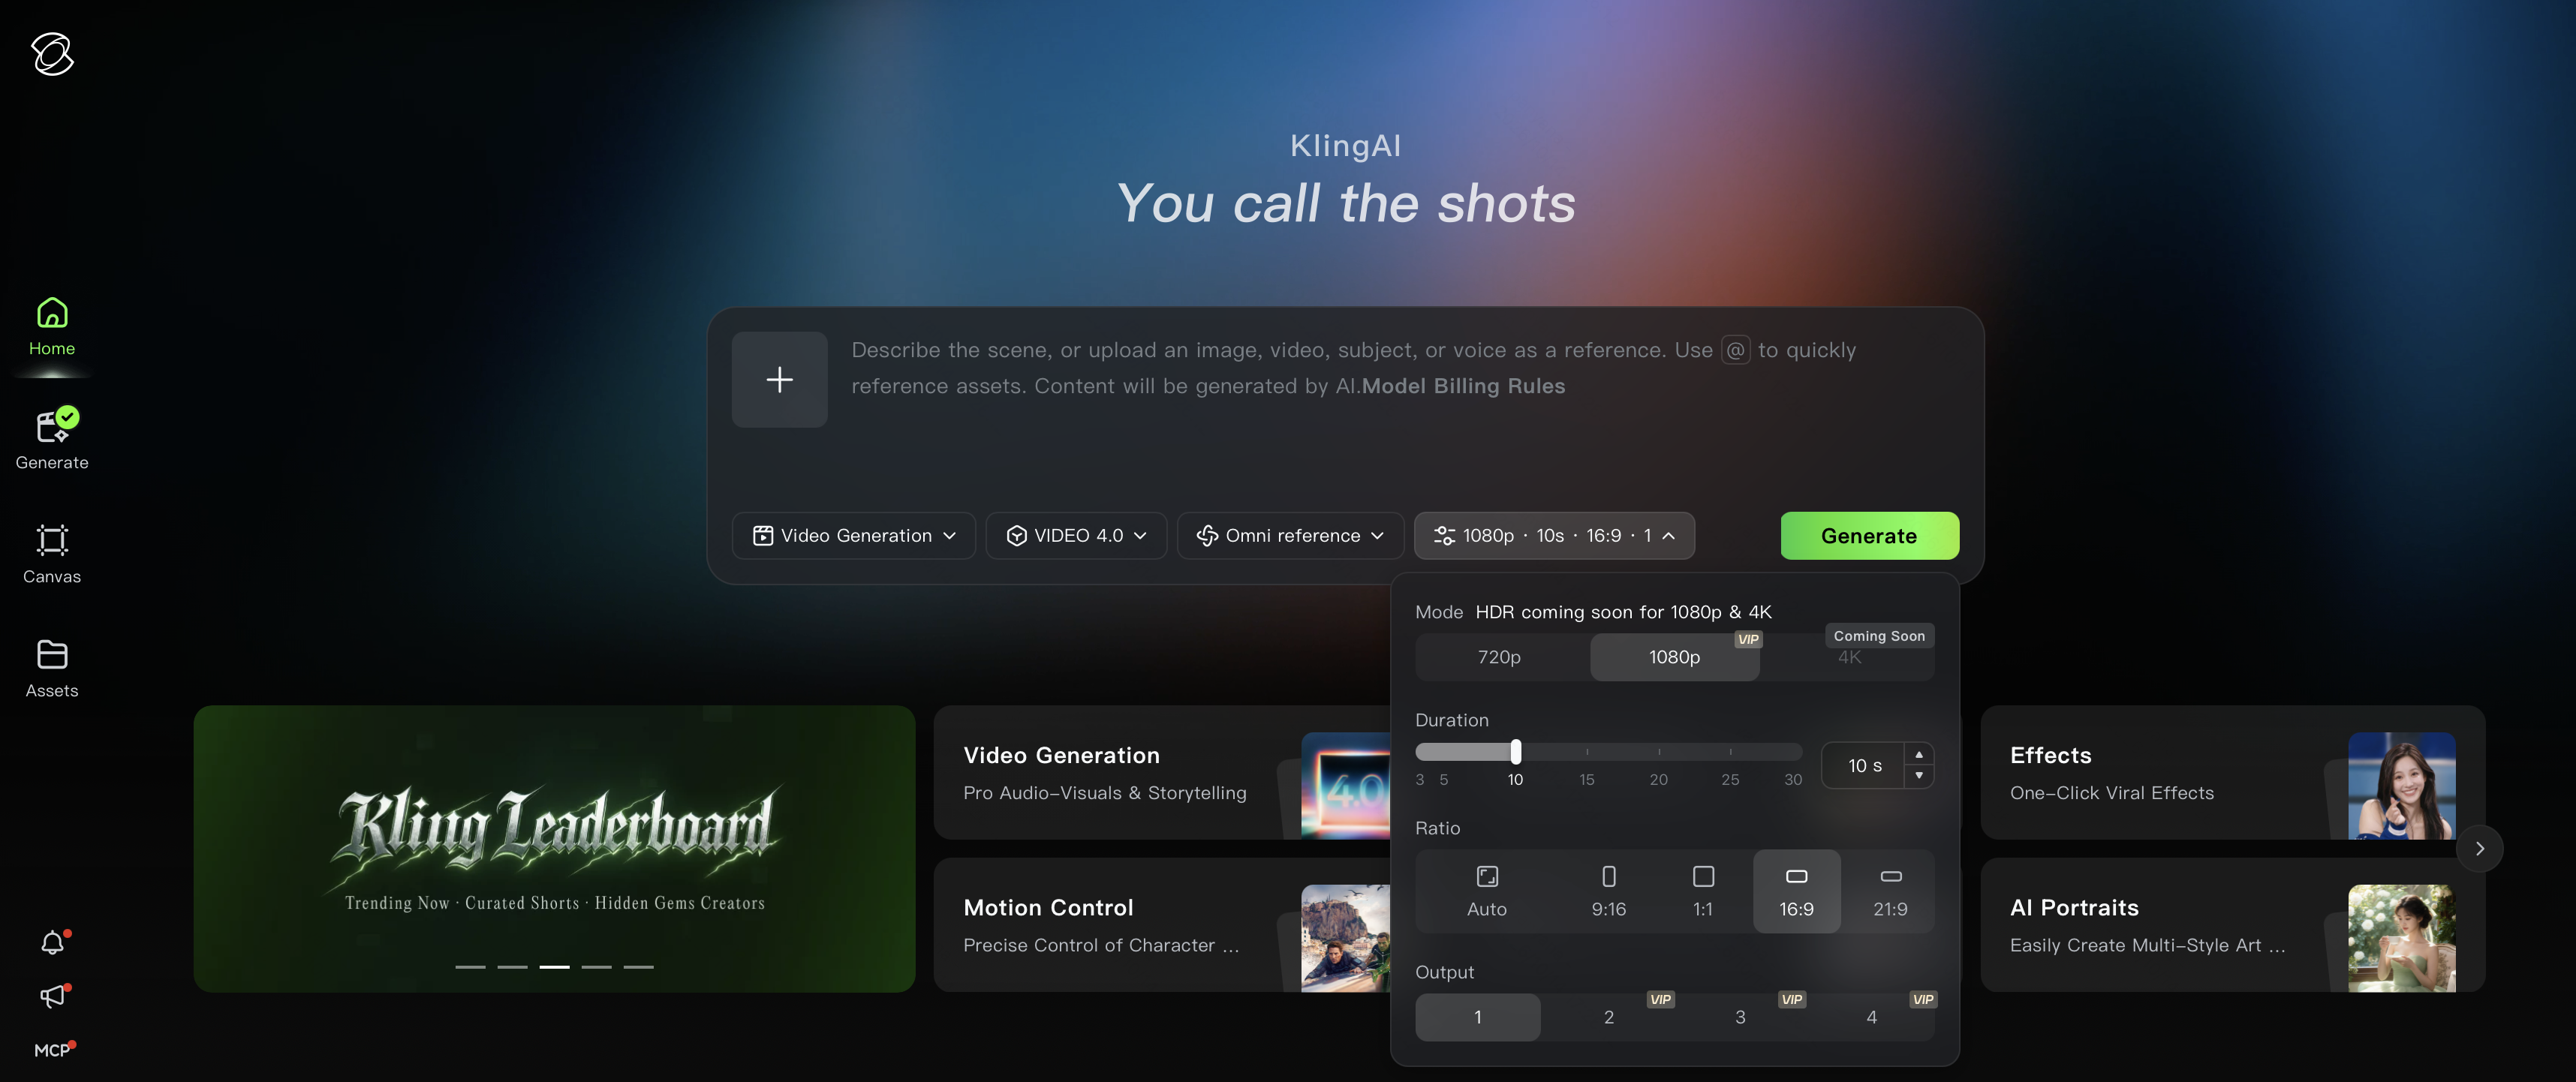Show next feature cards with right arrow
This screenshot has width=2576, height=1082.
pos(2479,848)
